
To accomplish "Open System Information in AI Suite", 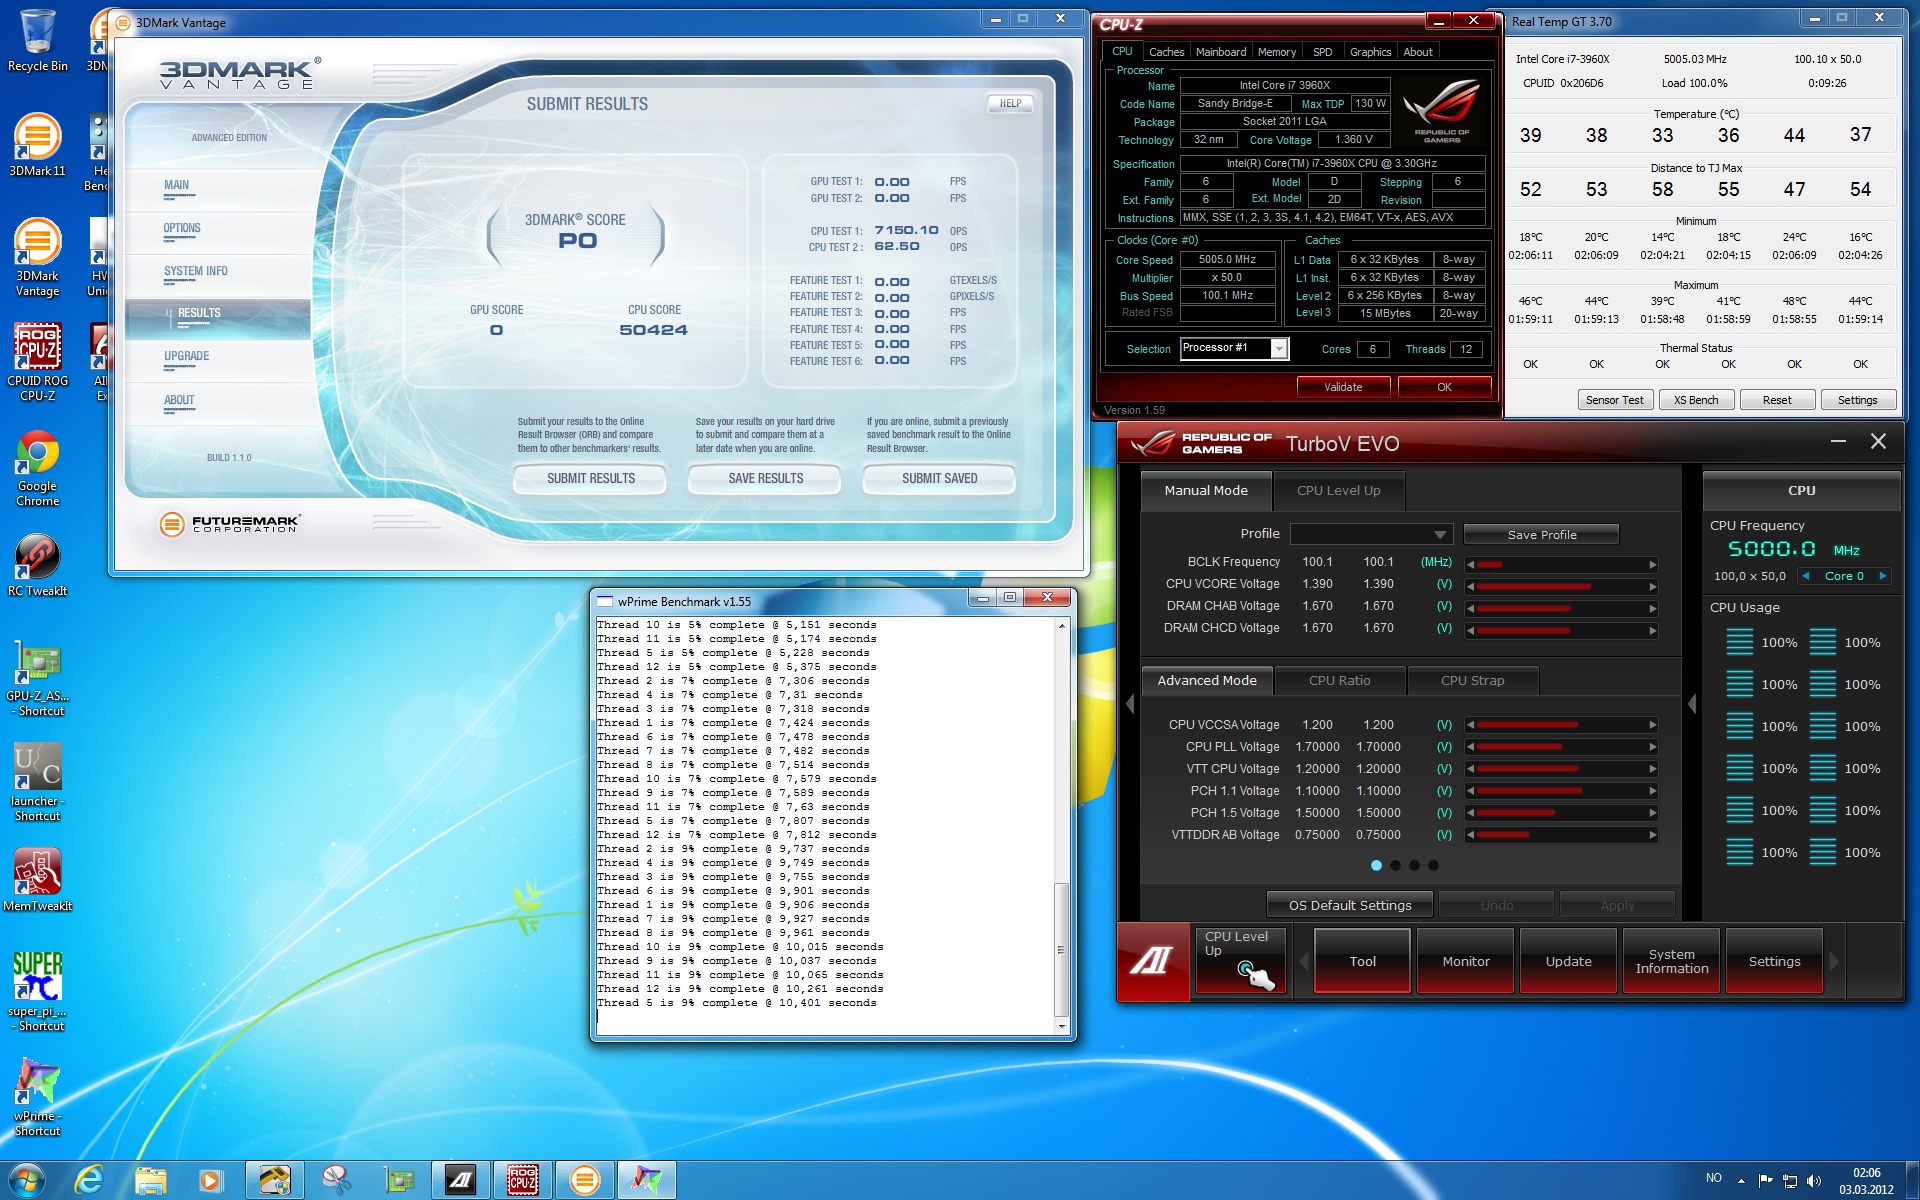I will [x=1671, y=961].
